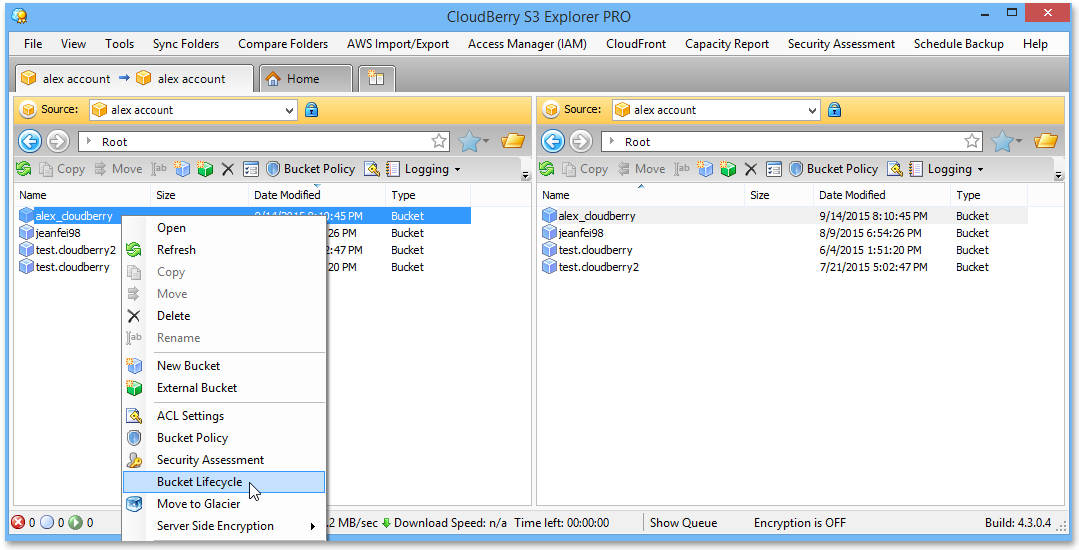The image size is (1079, 550).
Task: Expand the right pane toolbar overflow arrow
Action: [1058, 176]
